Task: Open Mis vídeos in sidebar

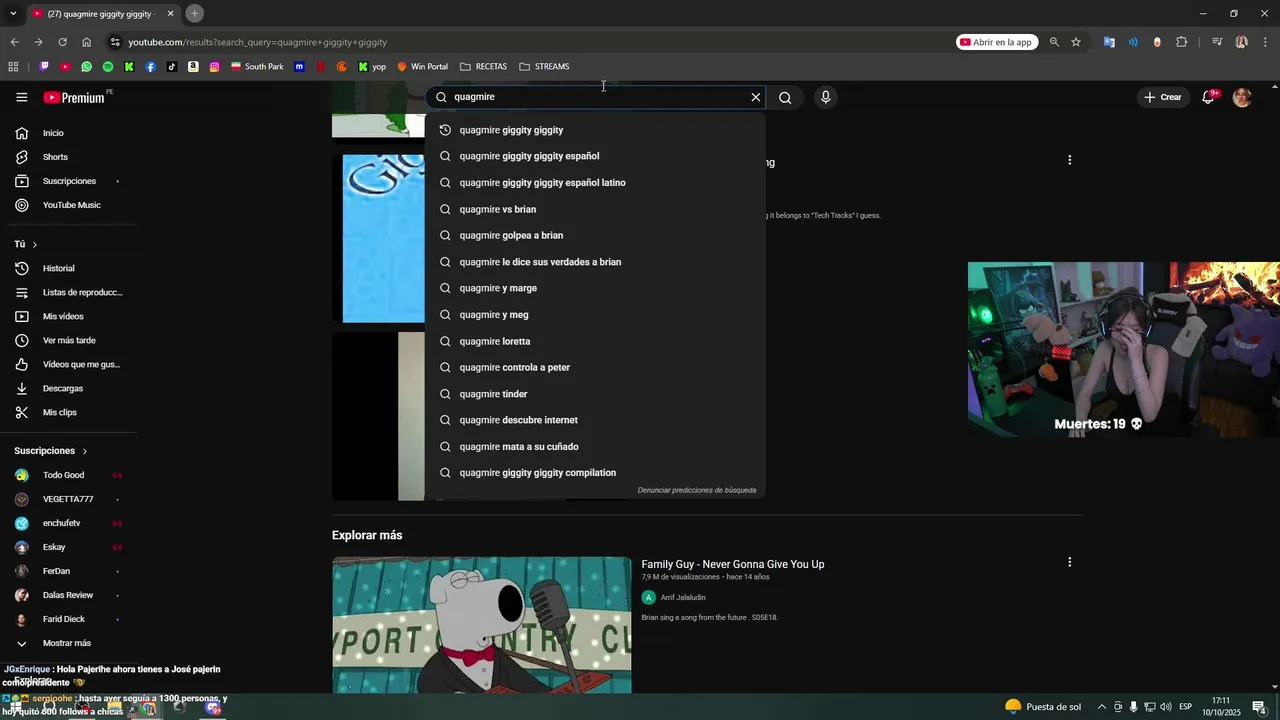Action: tap(69, 316)
